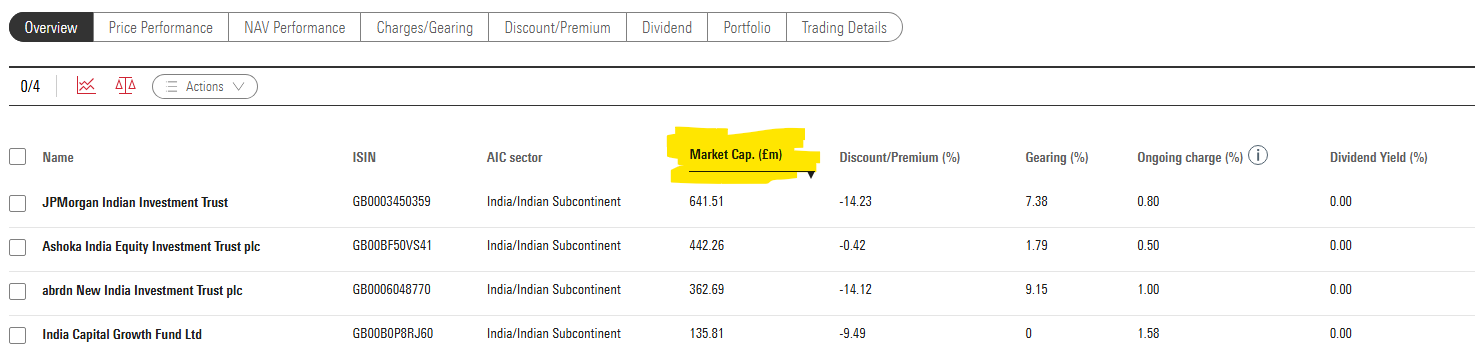Switch to the Dividend tab
Image resolution: width=1484 pixels, height=360 pixels.
[x=667, y=27]
